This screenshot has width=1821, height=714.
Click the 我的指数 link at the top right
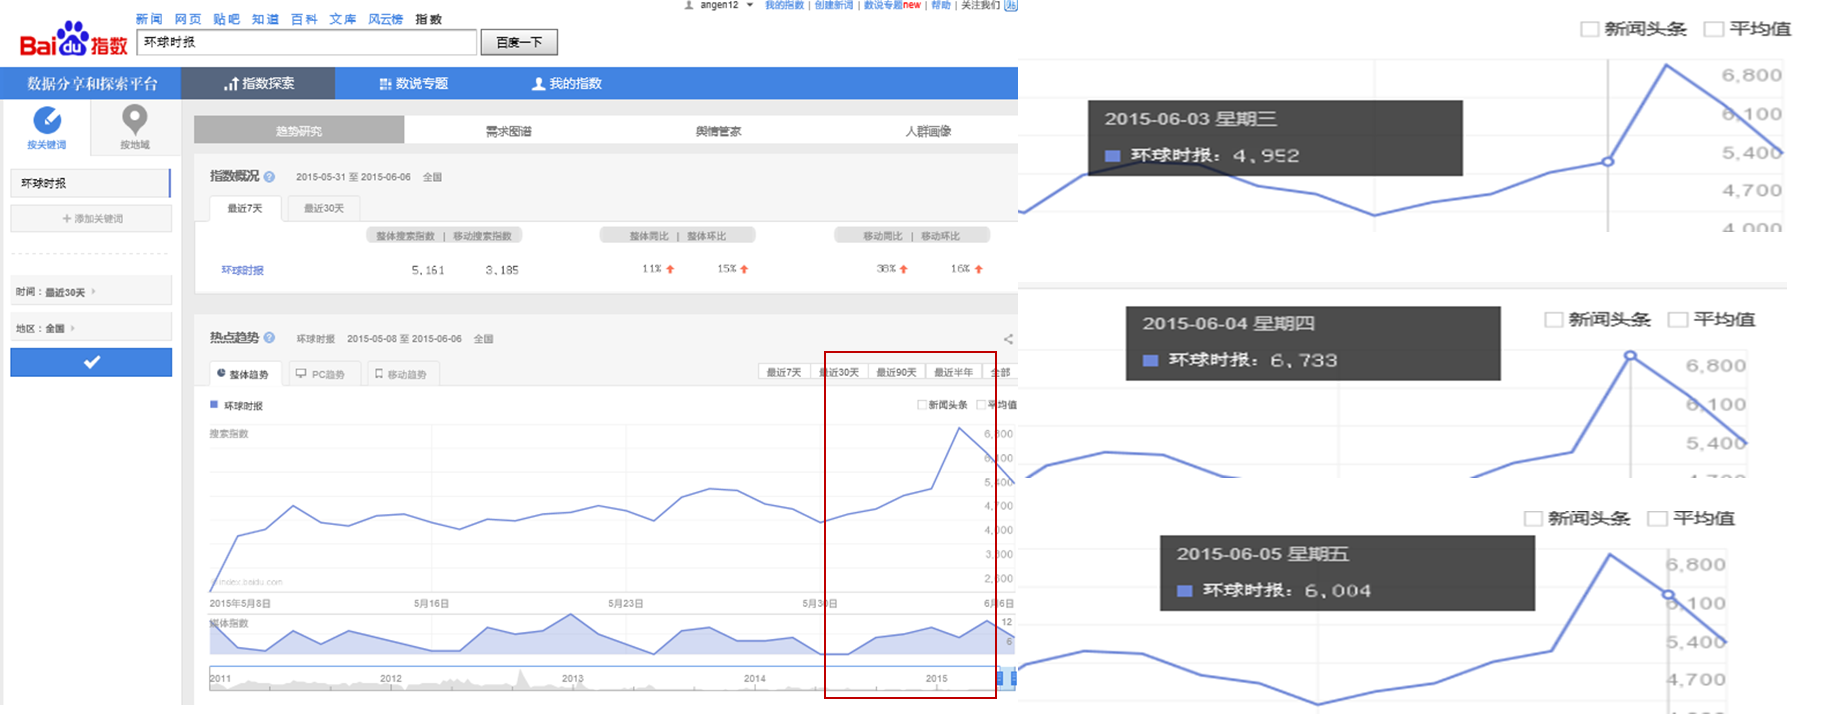pos(785,5)
